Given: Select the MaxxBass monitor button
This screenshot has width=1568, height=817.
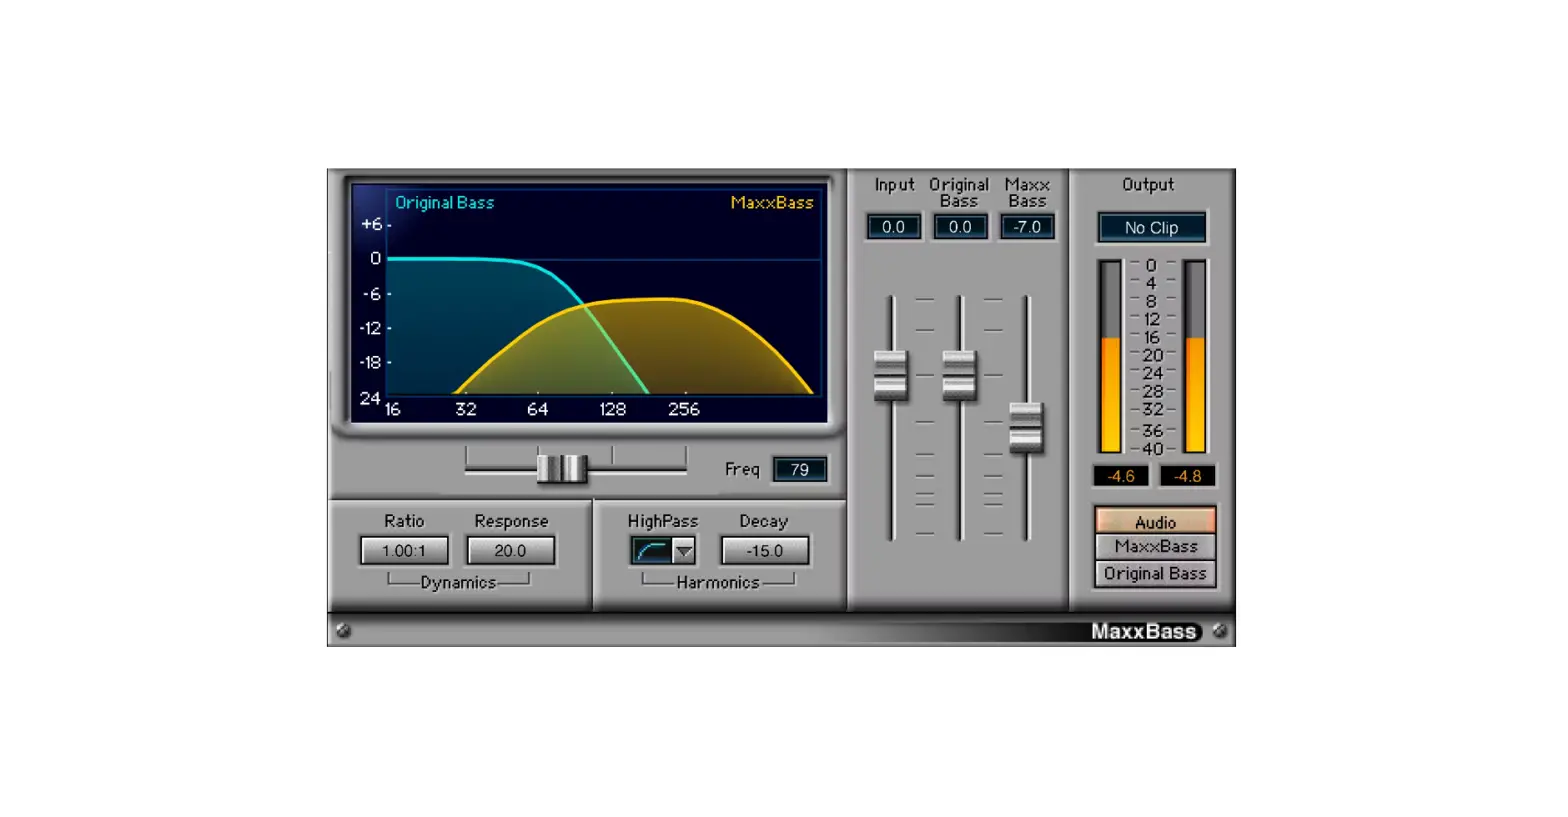Looking at the screenshot, I should [1155, 547].
